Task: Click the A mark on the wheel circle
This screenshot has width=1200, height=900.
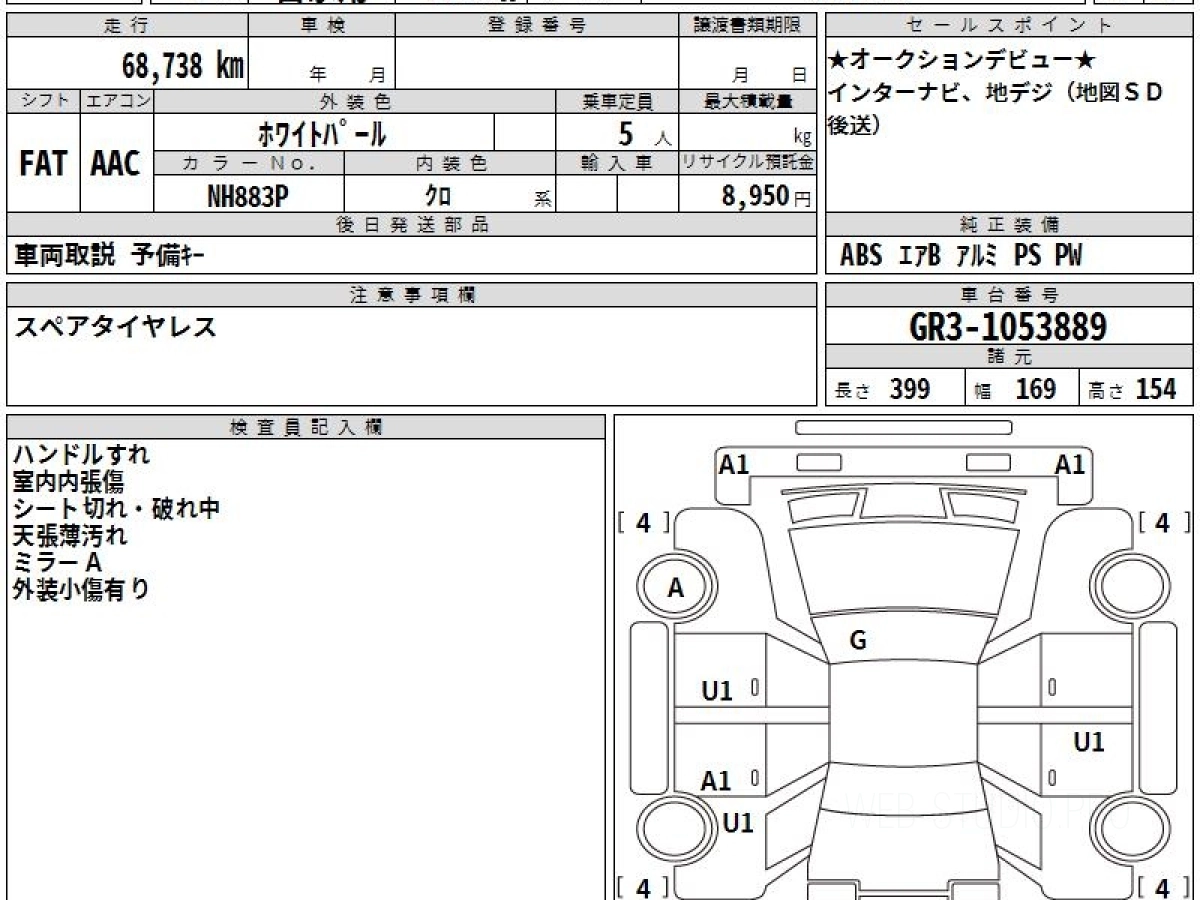Action: [x=676, y=589]
